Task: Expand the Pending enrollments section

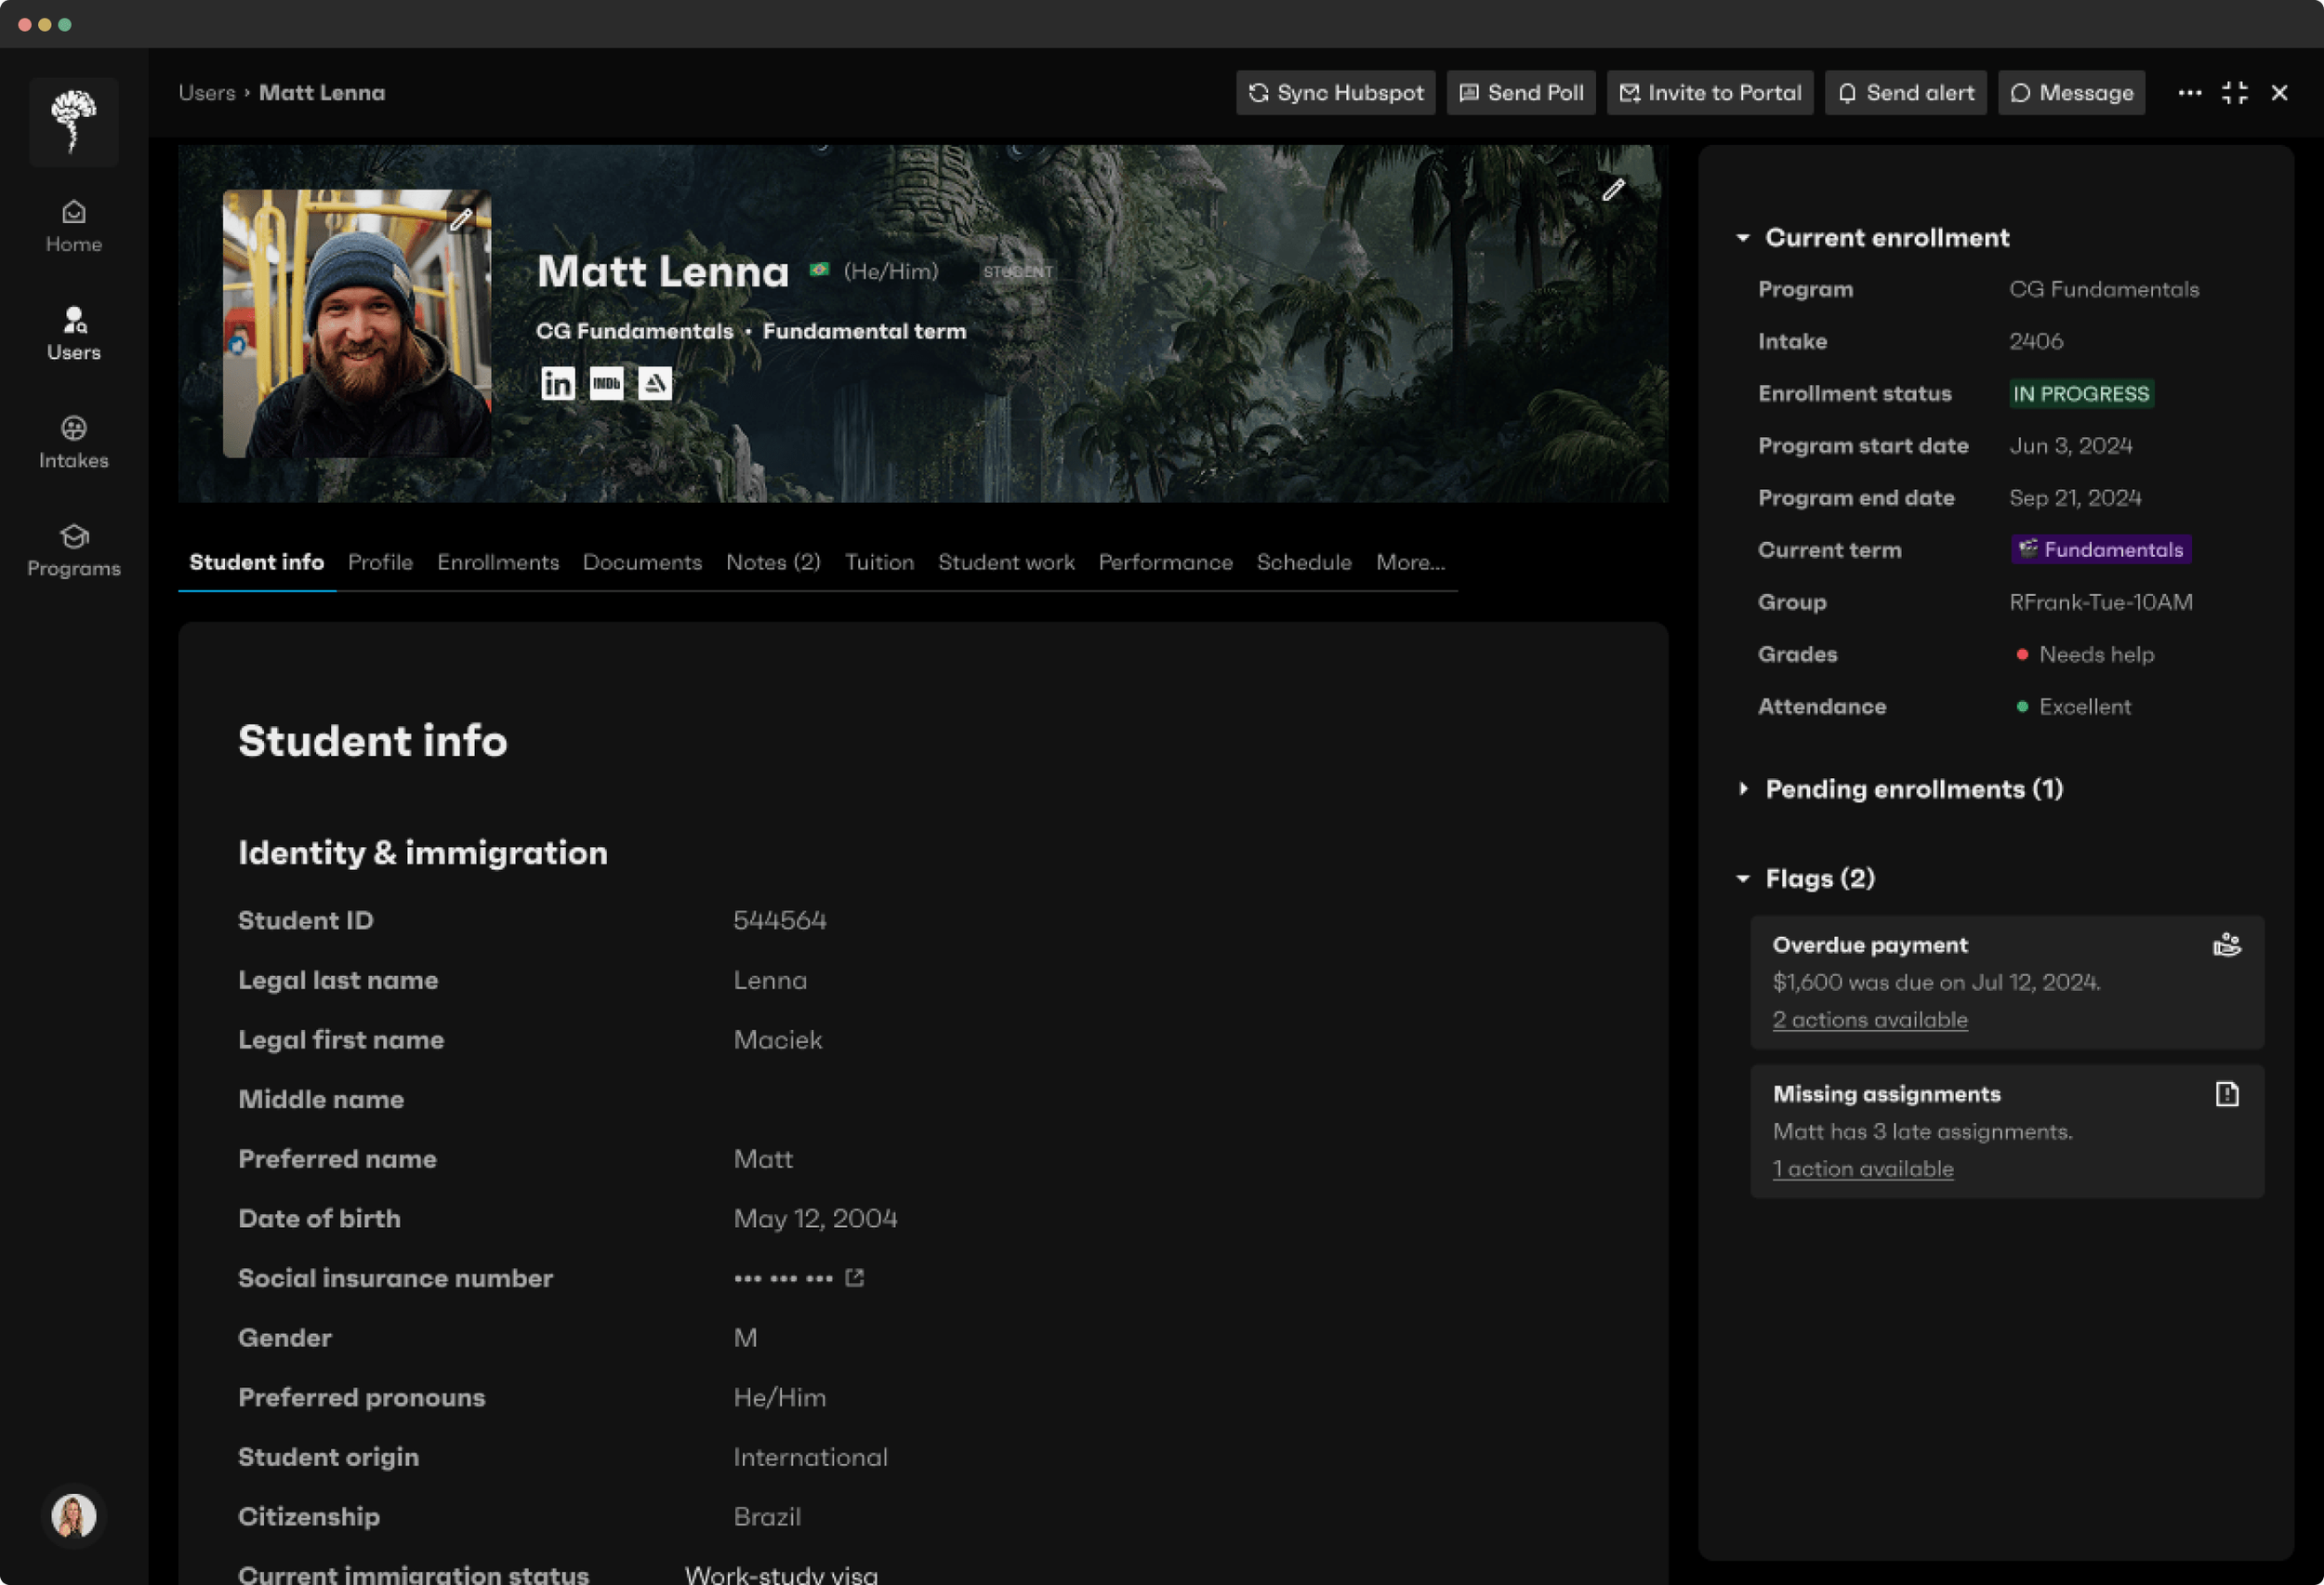Action: pyautogui.click(x=1743, y=789)
